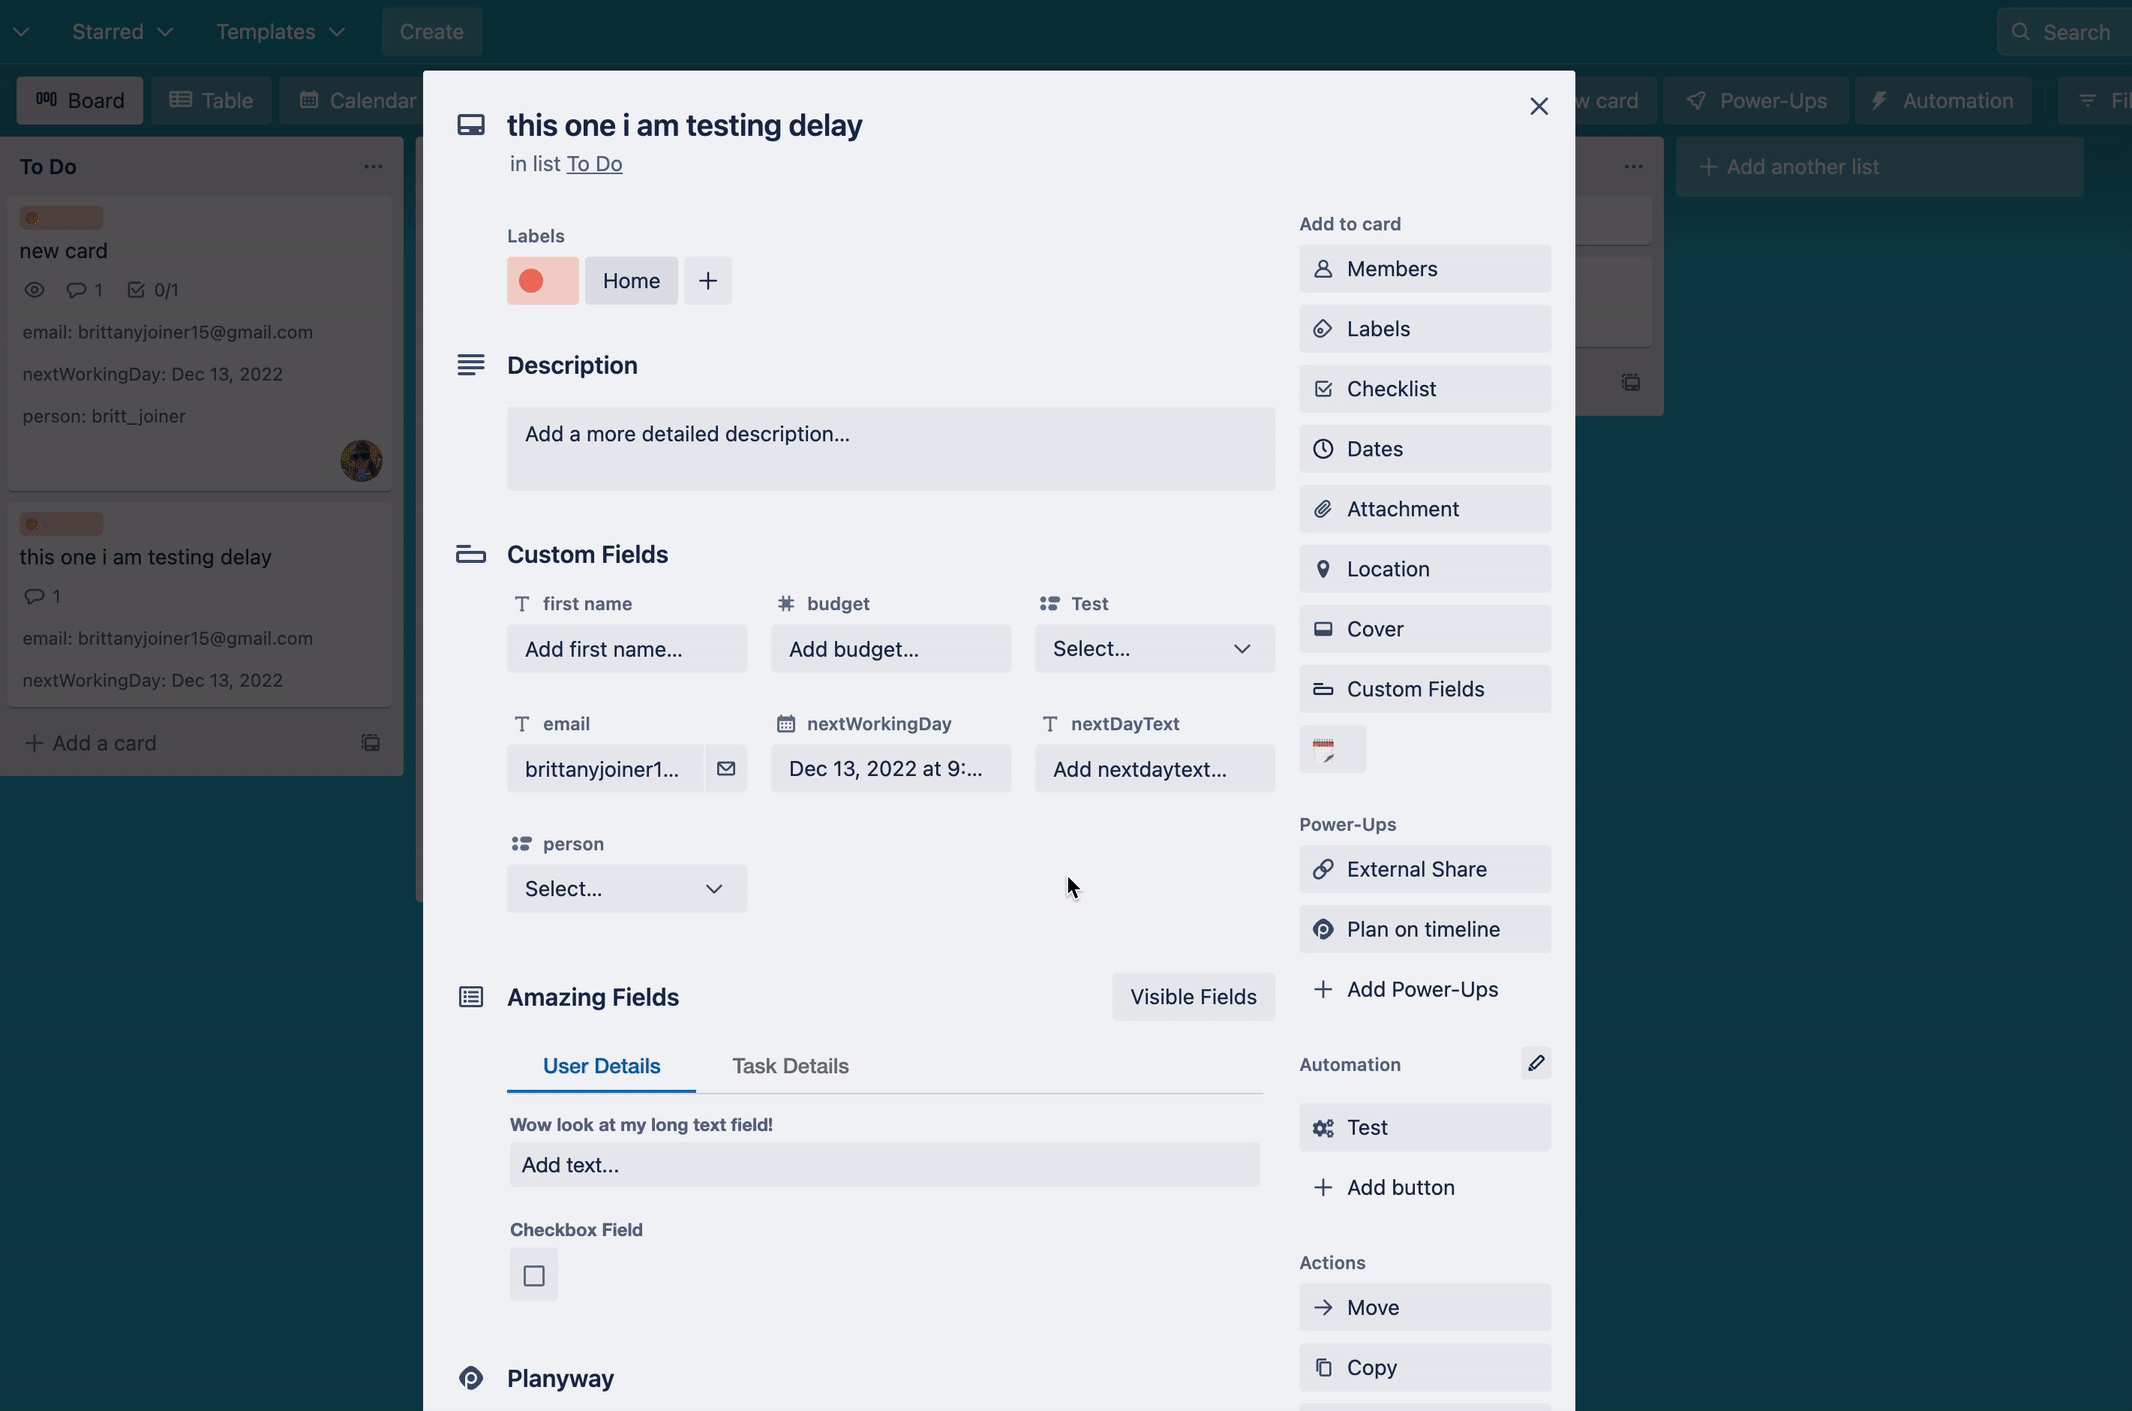2132x1411 pixels.
Task: Click the first name input field
Action: (626, 649)
